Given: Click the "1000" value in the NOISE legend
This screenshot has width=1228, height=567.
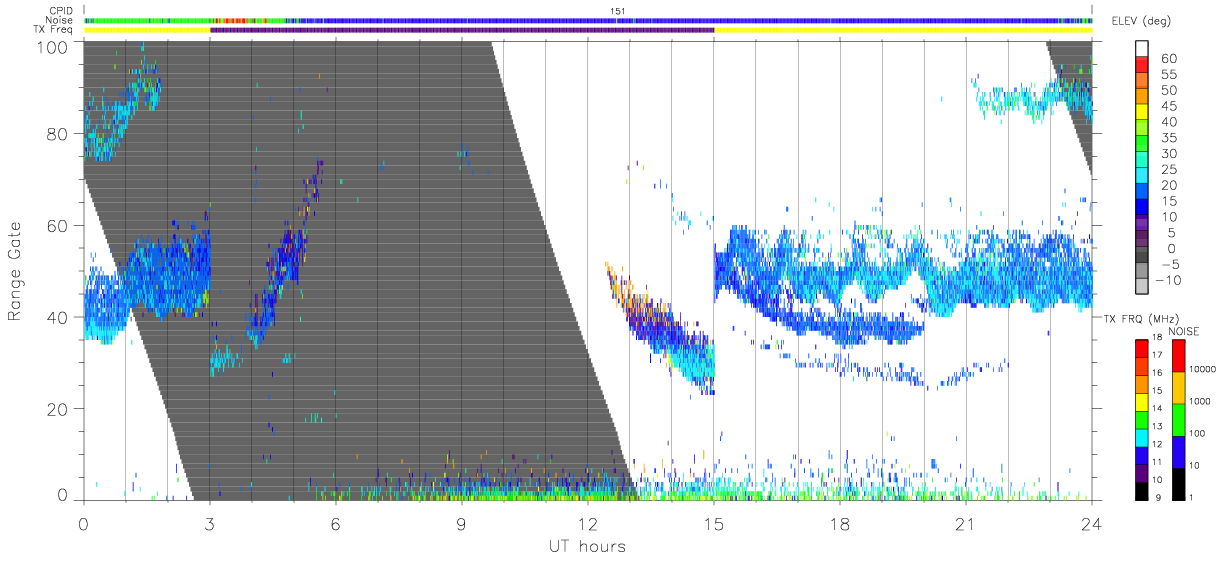Looking at the screenshot, I should tap(1200, 401).
